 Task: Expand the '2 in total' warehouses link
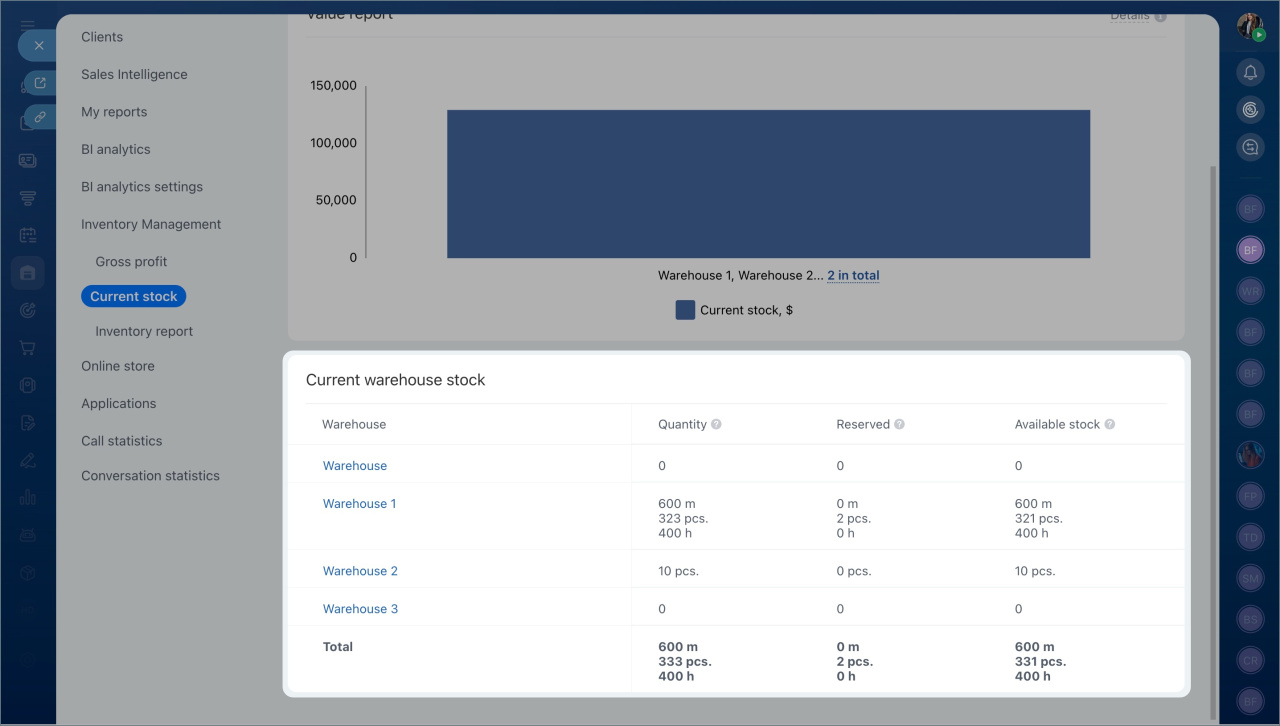point(853,275)
